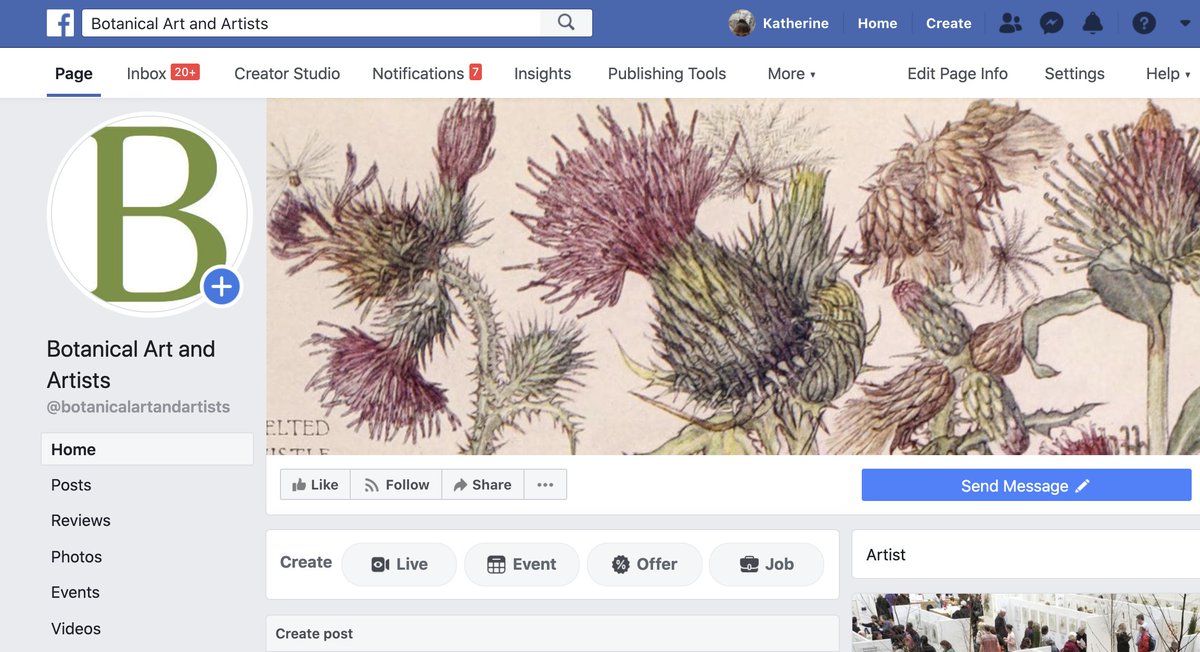
Task: Focus the Botanical Art and Artists search field
Action: pos(310,23)
